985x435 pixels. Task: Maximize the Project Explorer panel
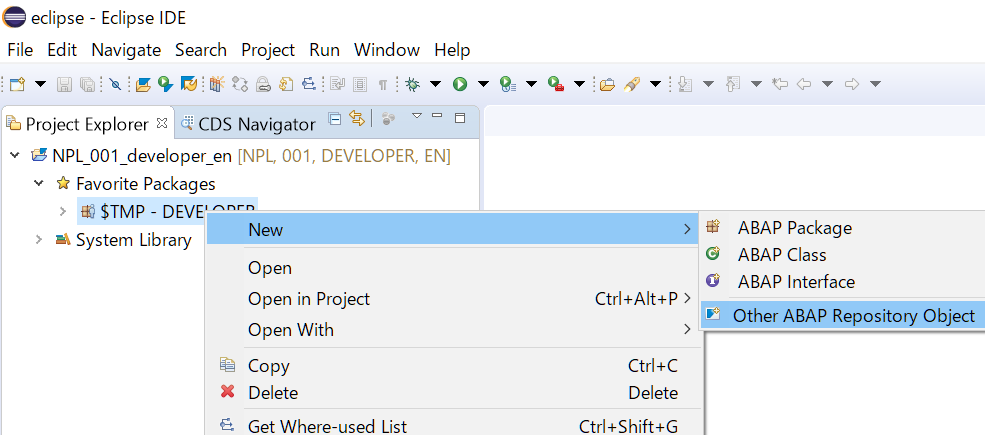click(460, 118)
